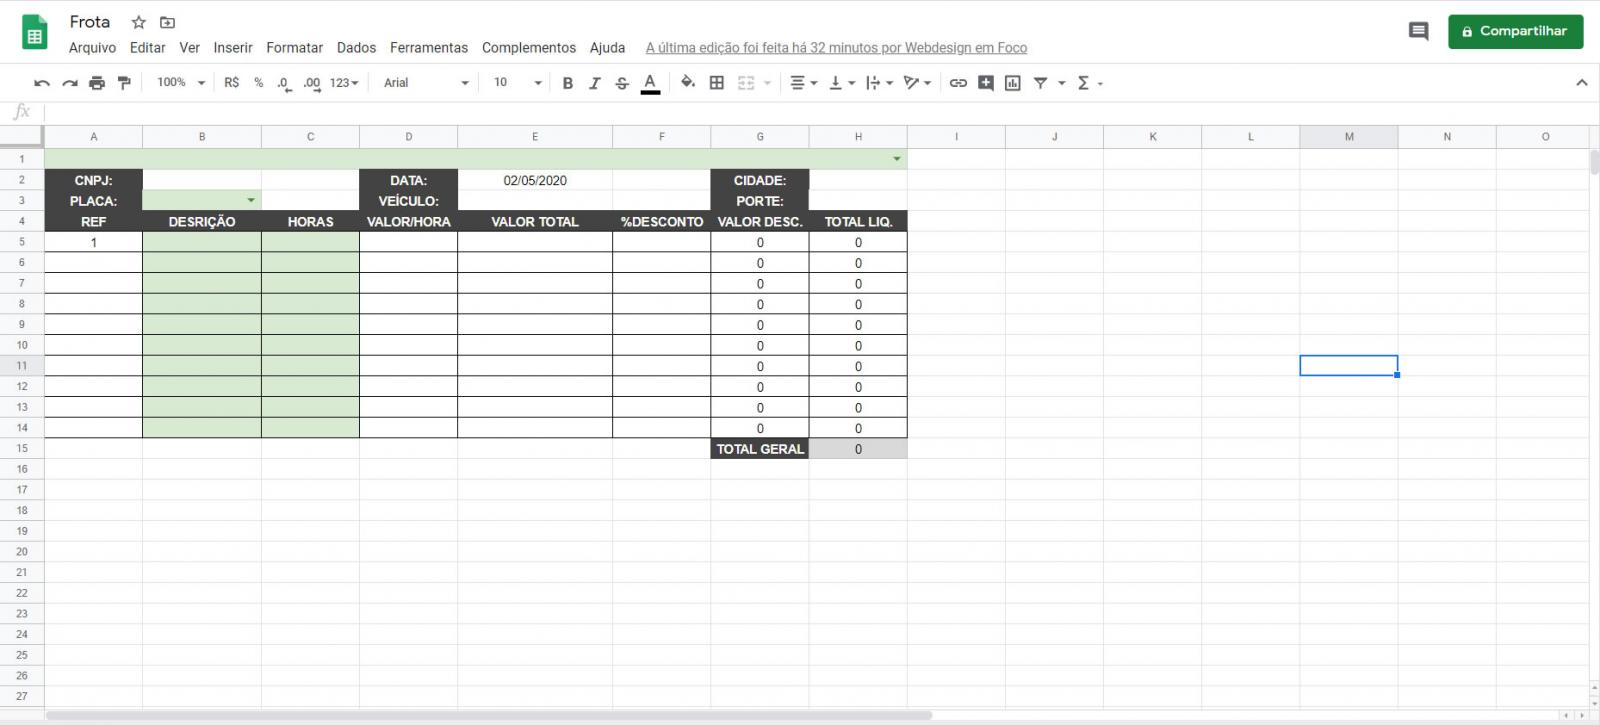Open more number formats 123 dropdown
The width and height of the screenshot is (1600, 725).
pyautogui.click(x=344, y=83)
